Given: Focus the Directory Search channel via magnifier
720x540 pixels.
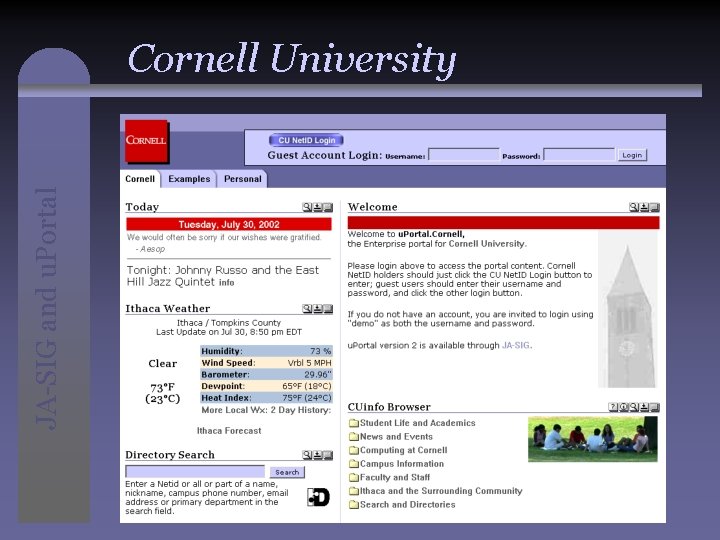Looking at the screenshot, I should point(307,455).
